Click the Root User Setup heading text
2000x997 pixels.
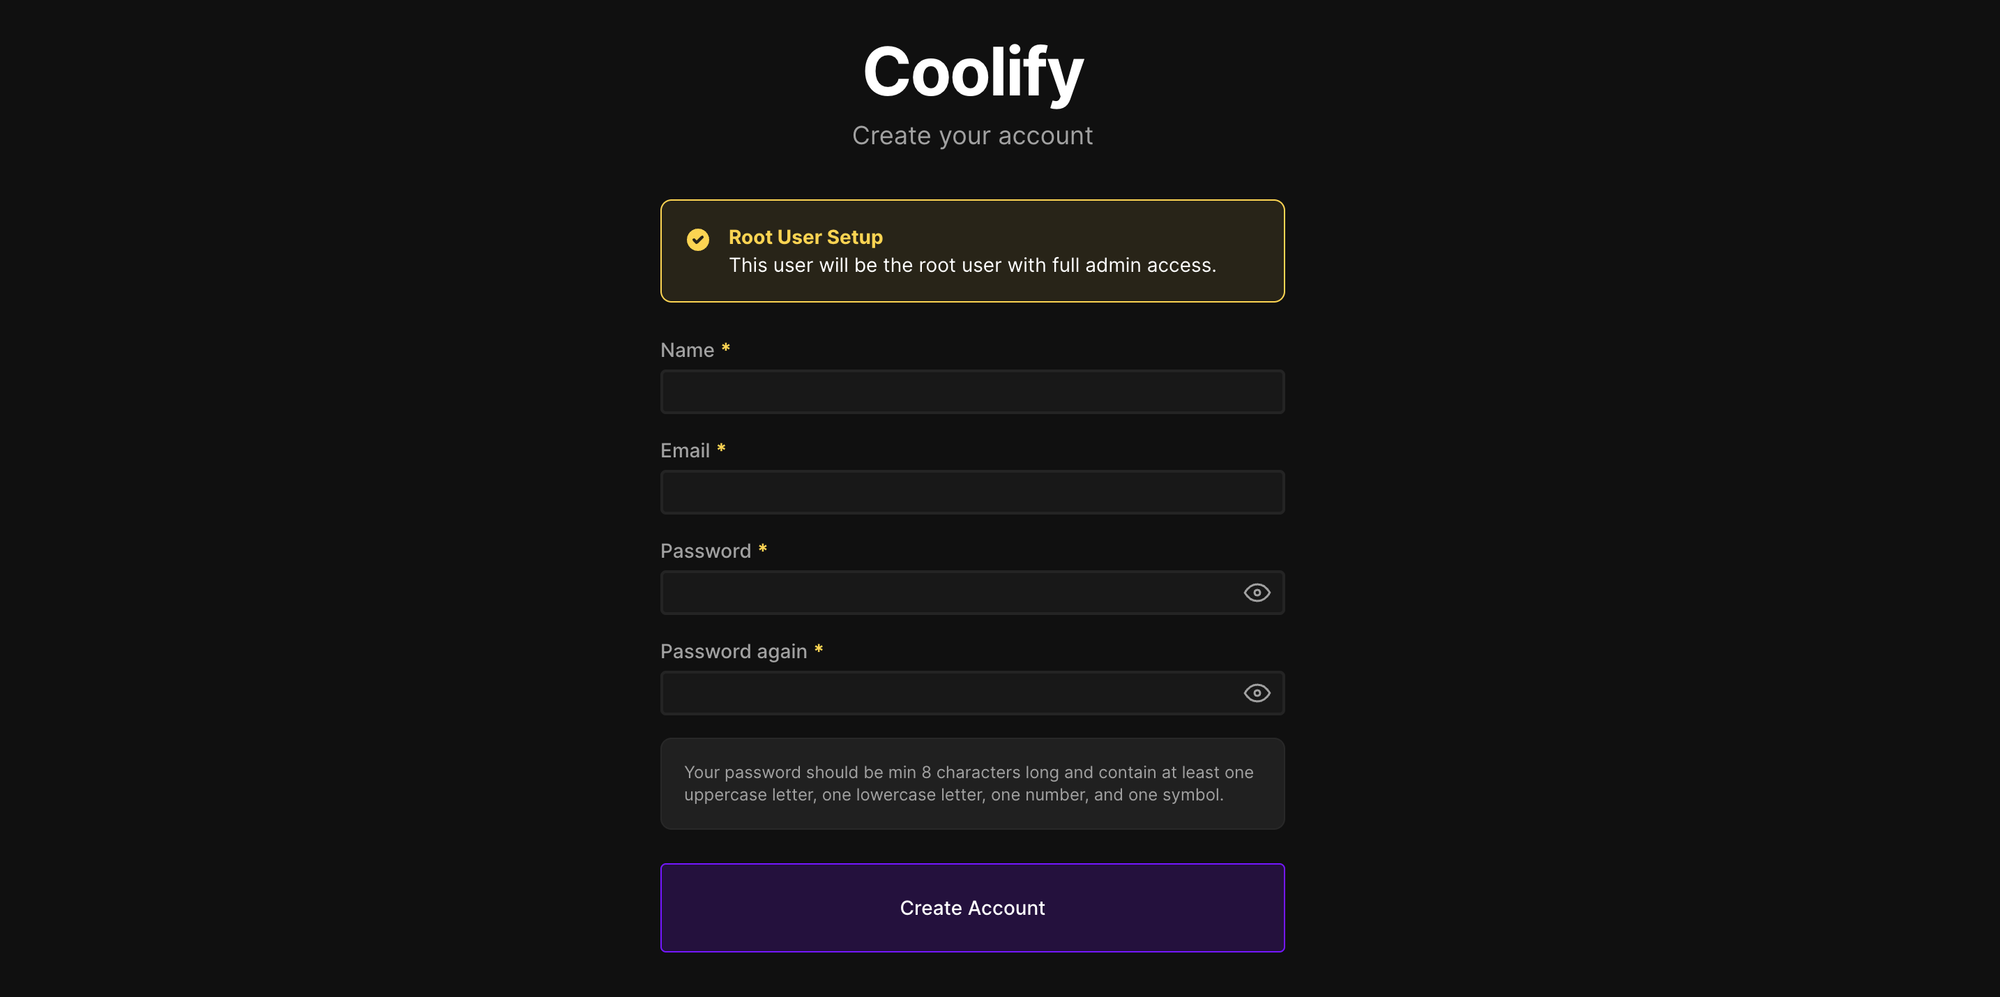tap(805, 237)
